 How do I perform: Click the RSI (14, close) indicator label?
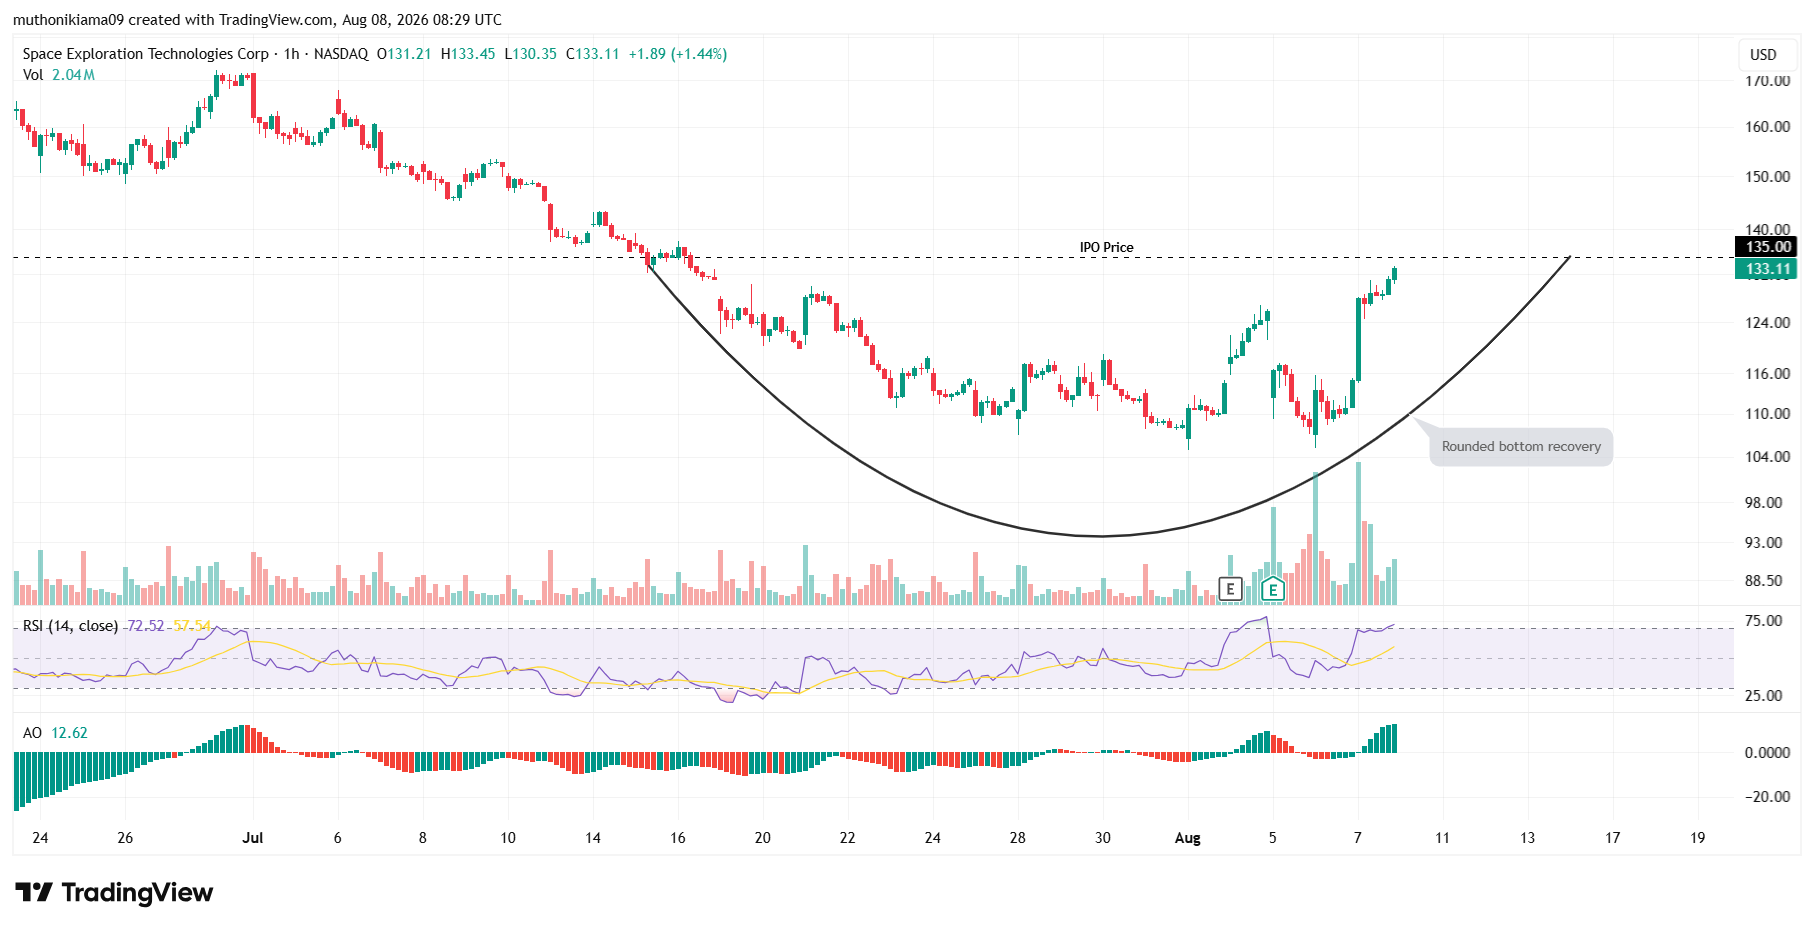(70, 626)
